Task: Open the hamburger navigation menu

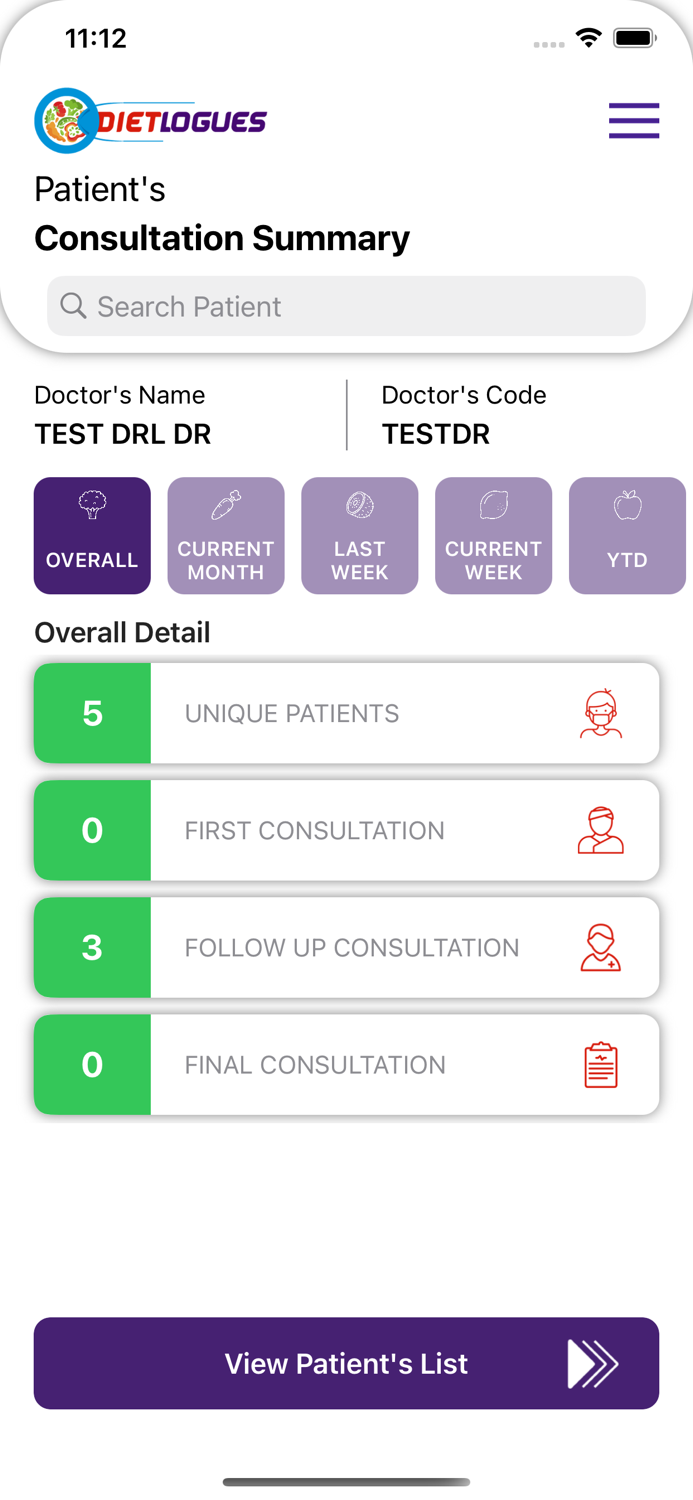Action: point(634,120)
